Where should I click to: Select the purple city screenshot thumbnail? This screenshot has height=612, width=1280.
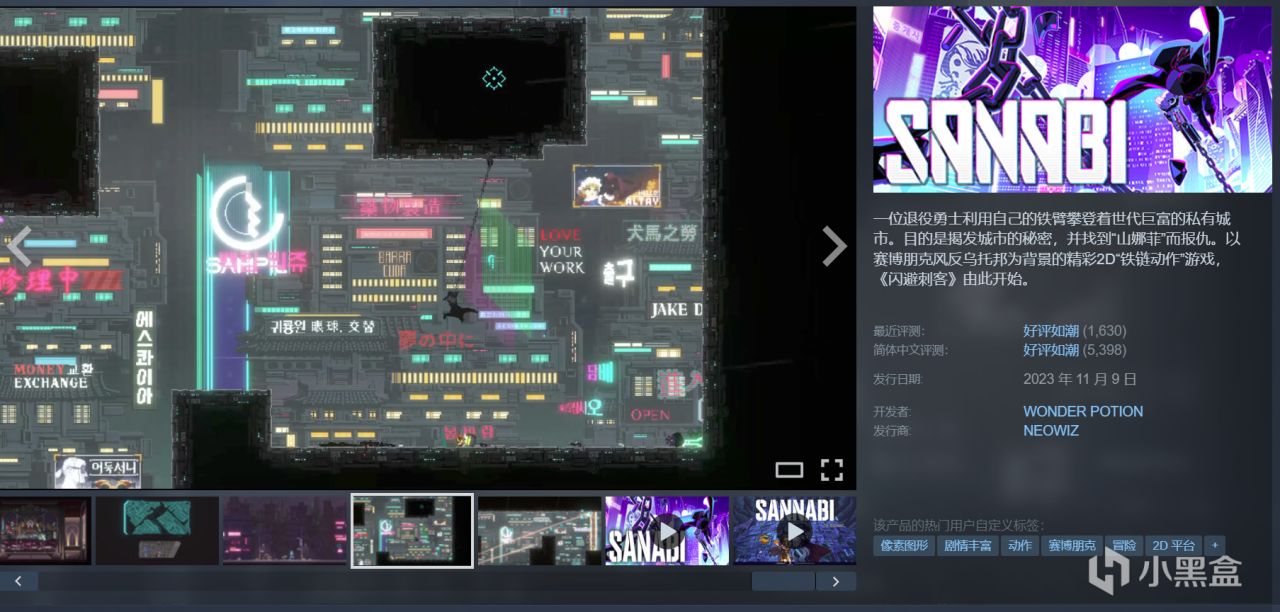(x=285, y=531)
